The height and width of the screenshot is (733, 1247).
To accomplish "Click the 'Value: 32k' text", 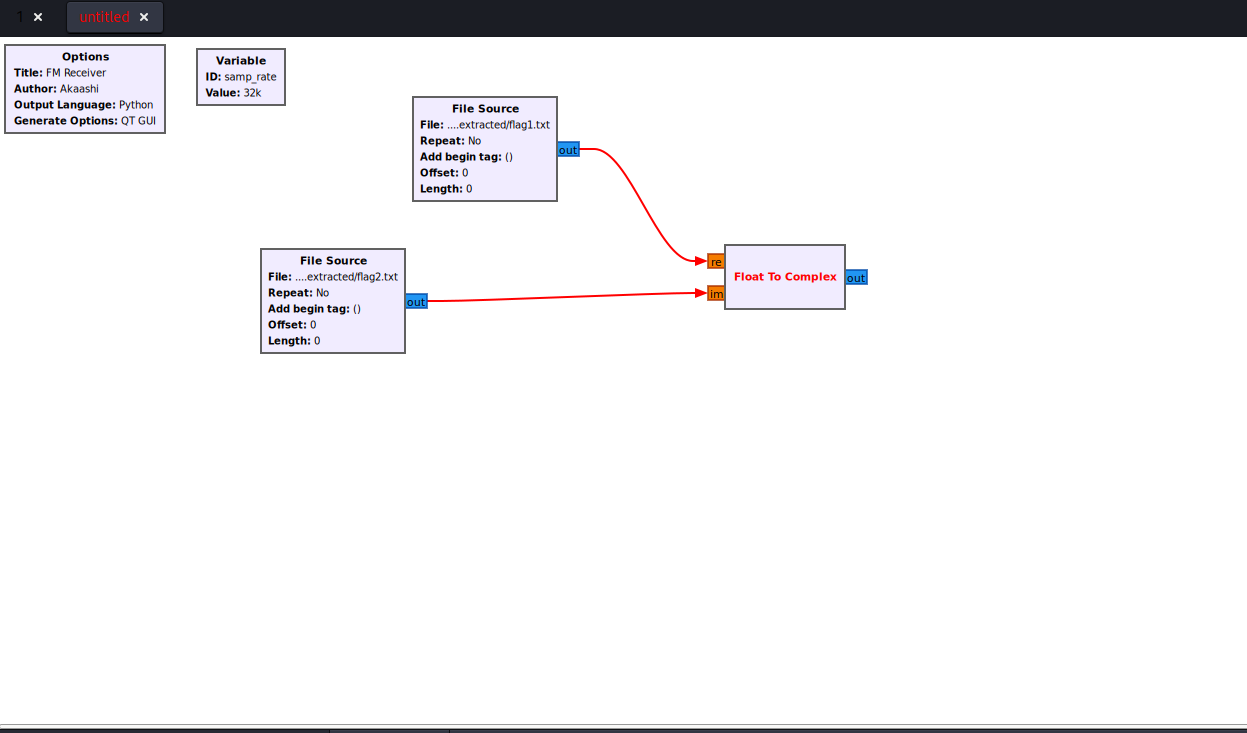I will (x=233, y=93).
